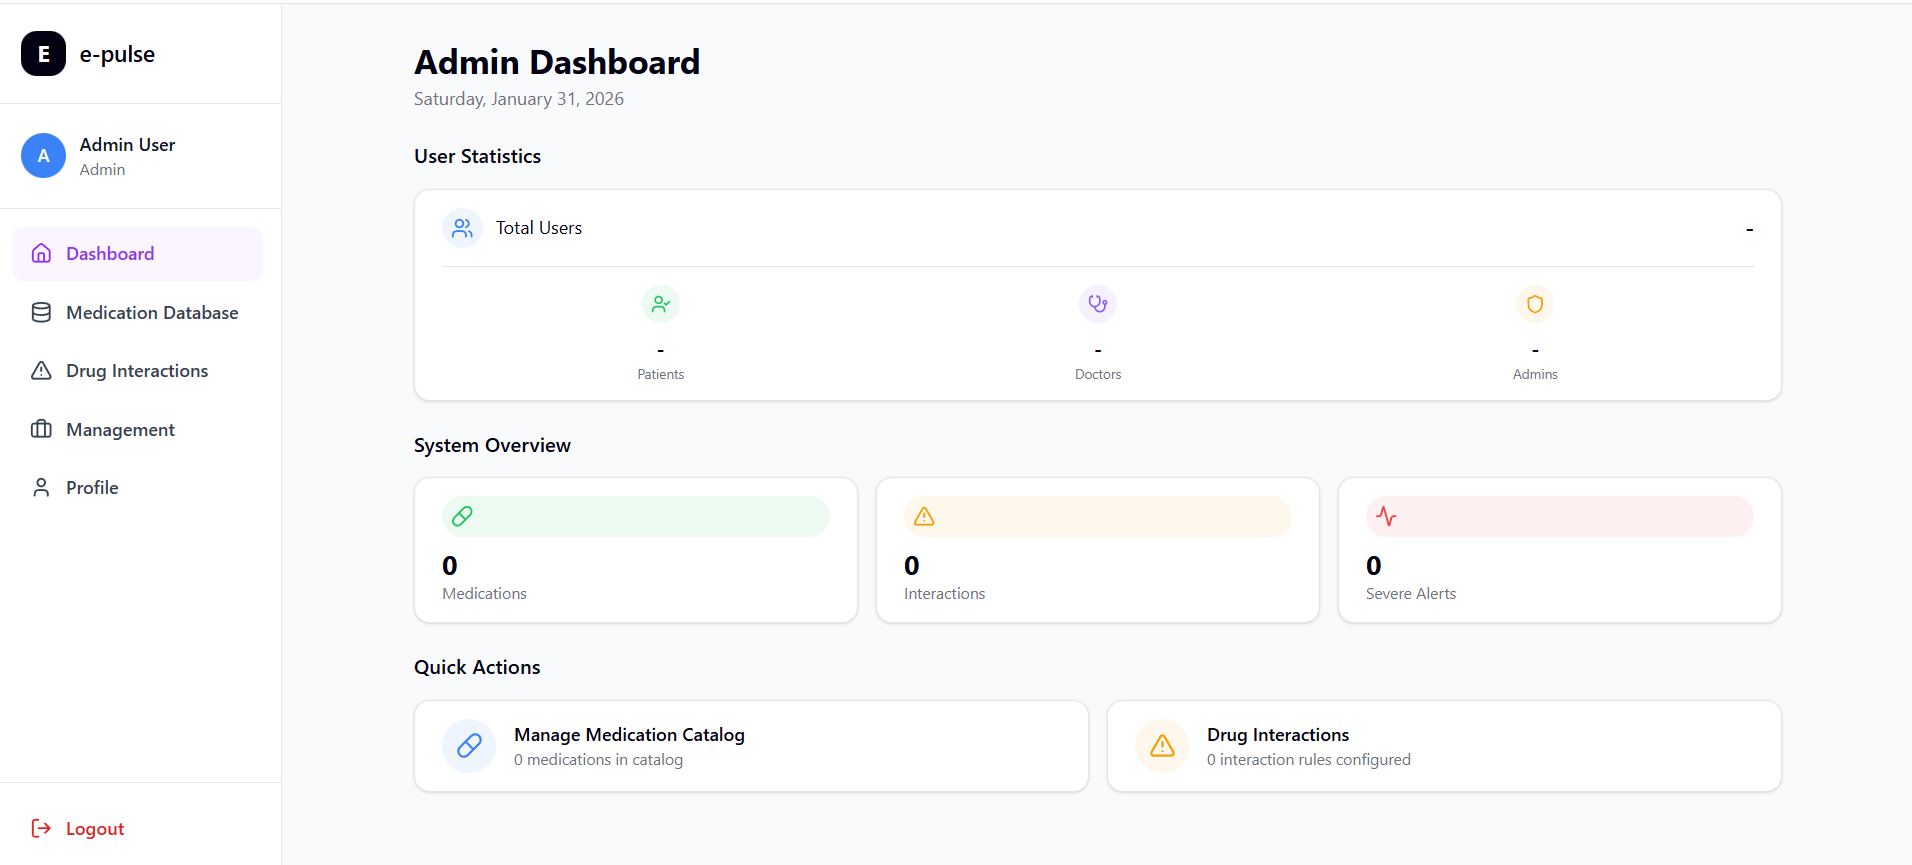This screenshot has width=1912, height=865.
Task: Open the Management section
Action: pyautogui.click(x=120, y=430)
